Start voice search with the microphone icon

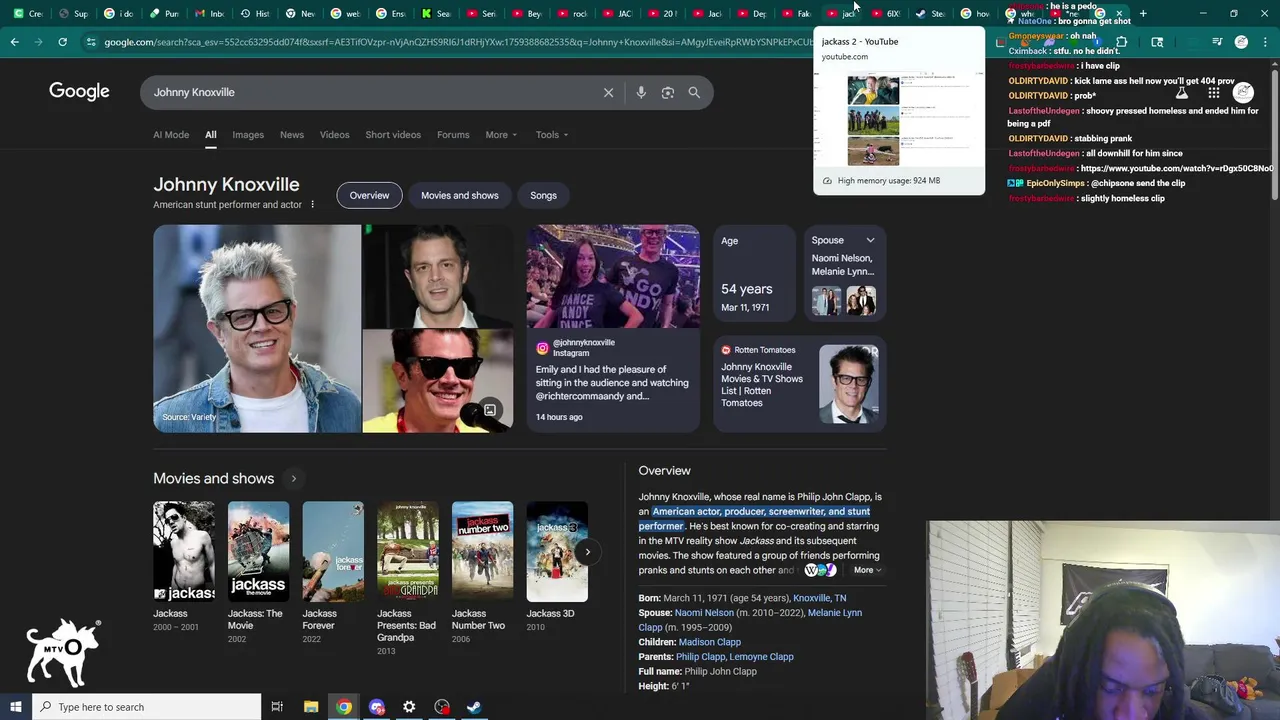tap(641, 92)
